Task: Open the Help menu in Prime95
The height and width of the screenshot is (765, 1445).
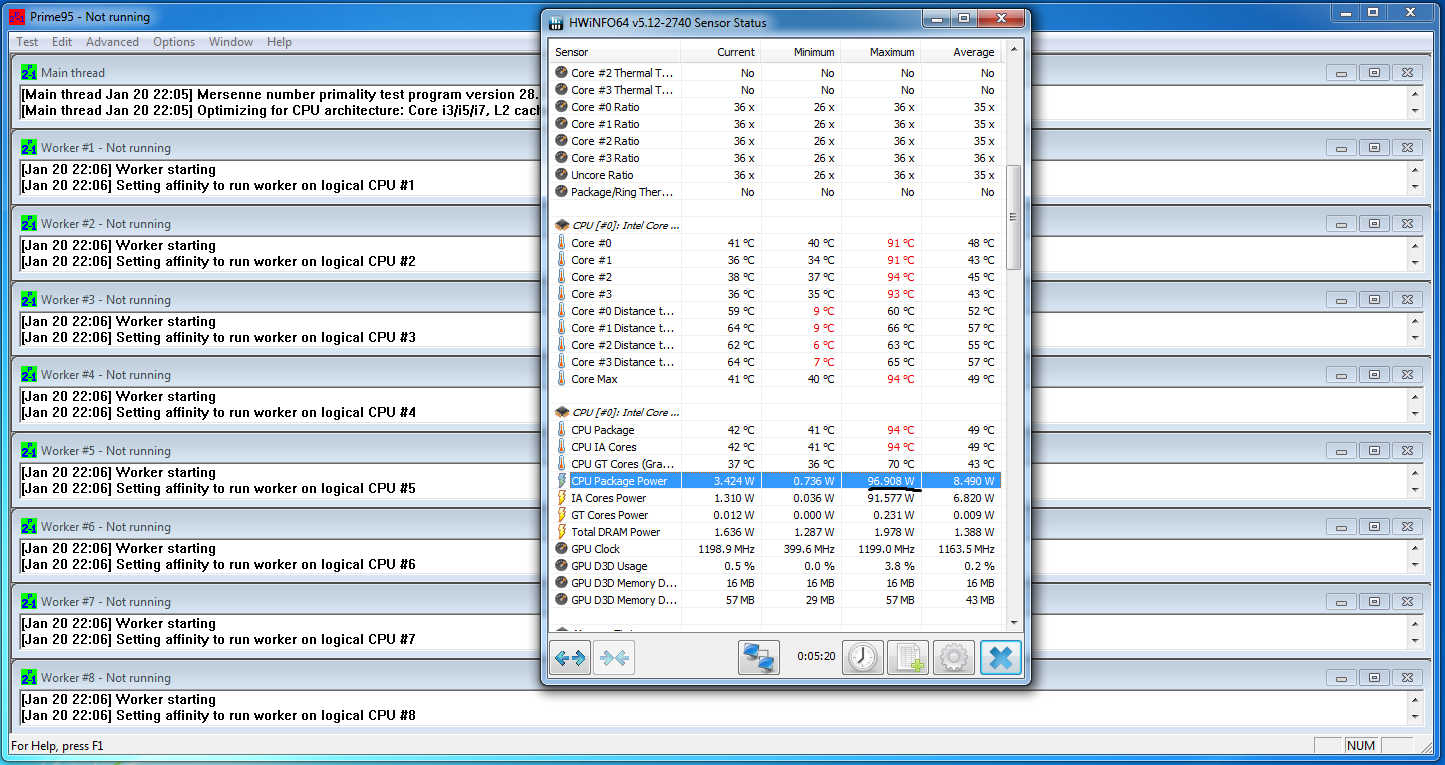Action: click(279, 42)
